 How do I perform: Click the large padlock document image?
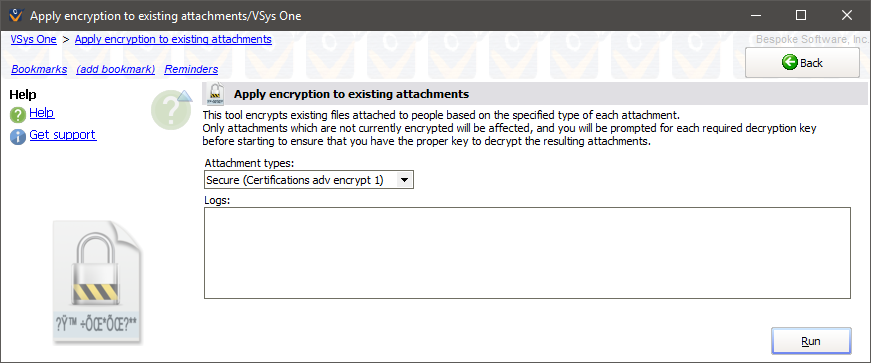coord(97,282)
